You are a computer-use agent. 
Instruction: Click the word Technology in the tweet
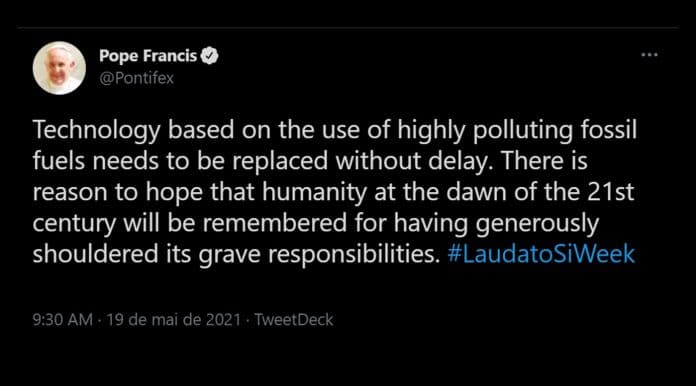click(96, 131)
